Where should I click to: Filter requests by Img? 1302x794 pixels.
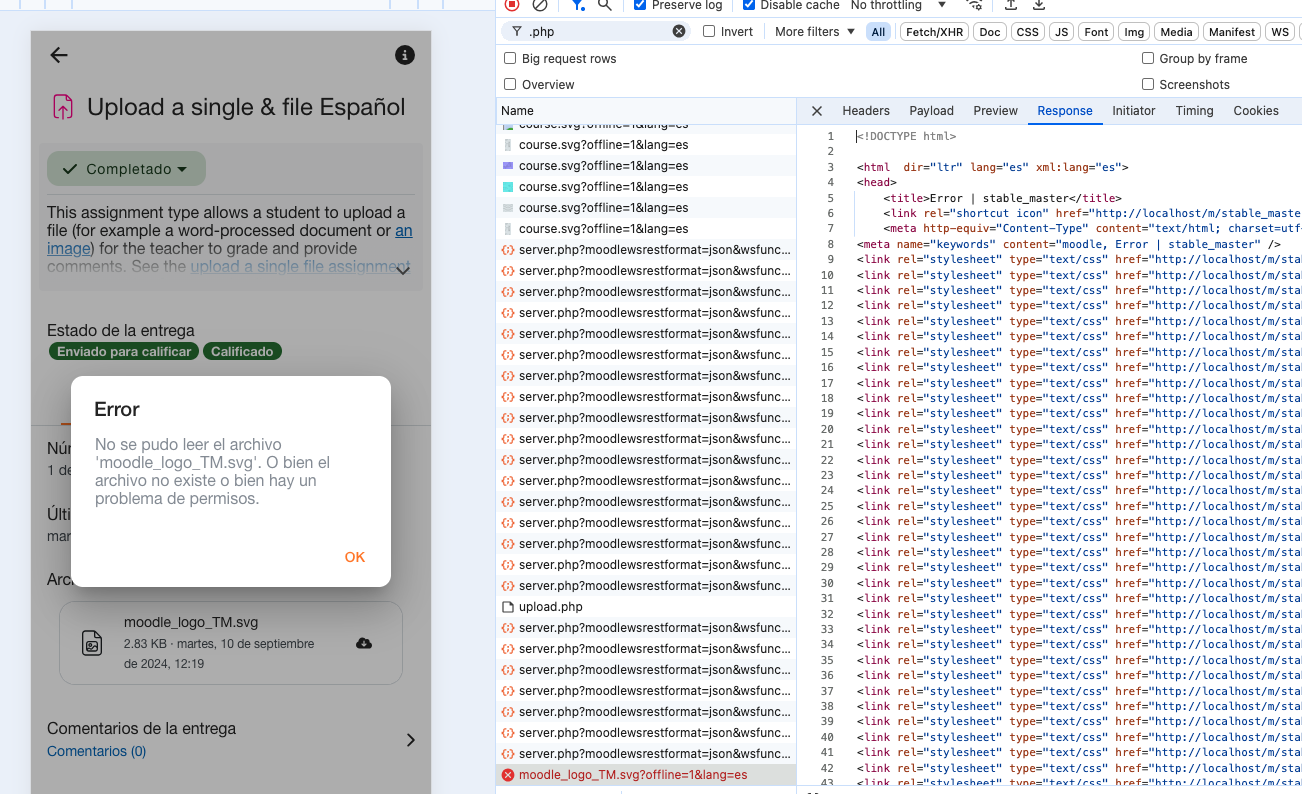pos(1134,32)
